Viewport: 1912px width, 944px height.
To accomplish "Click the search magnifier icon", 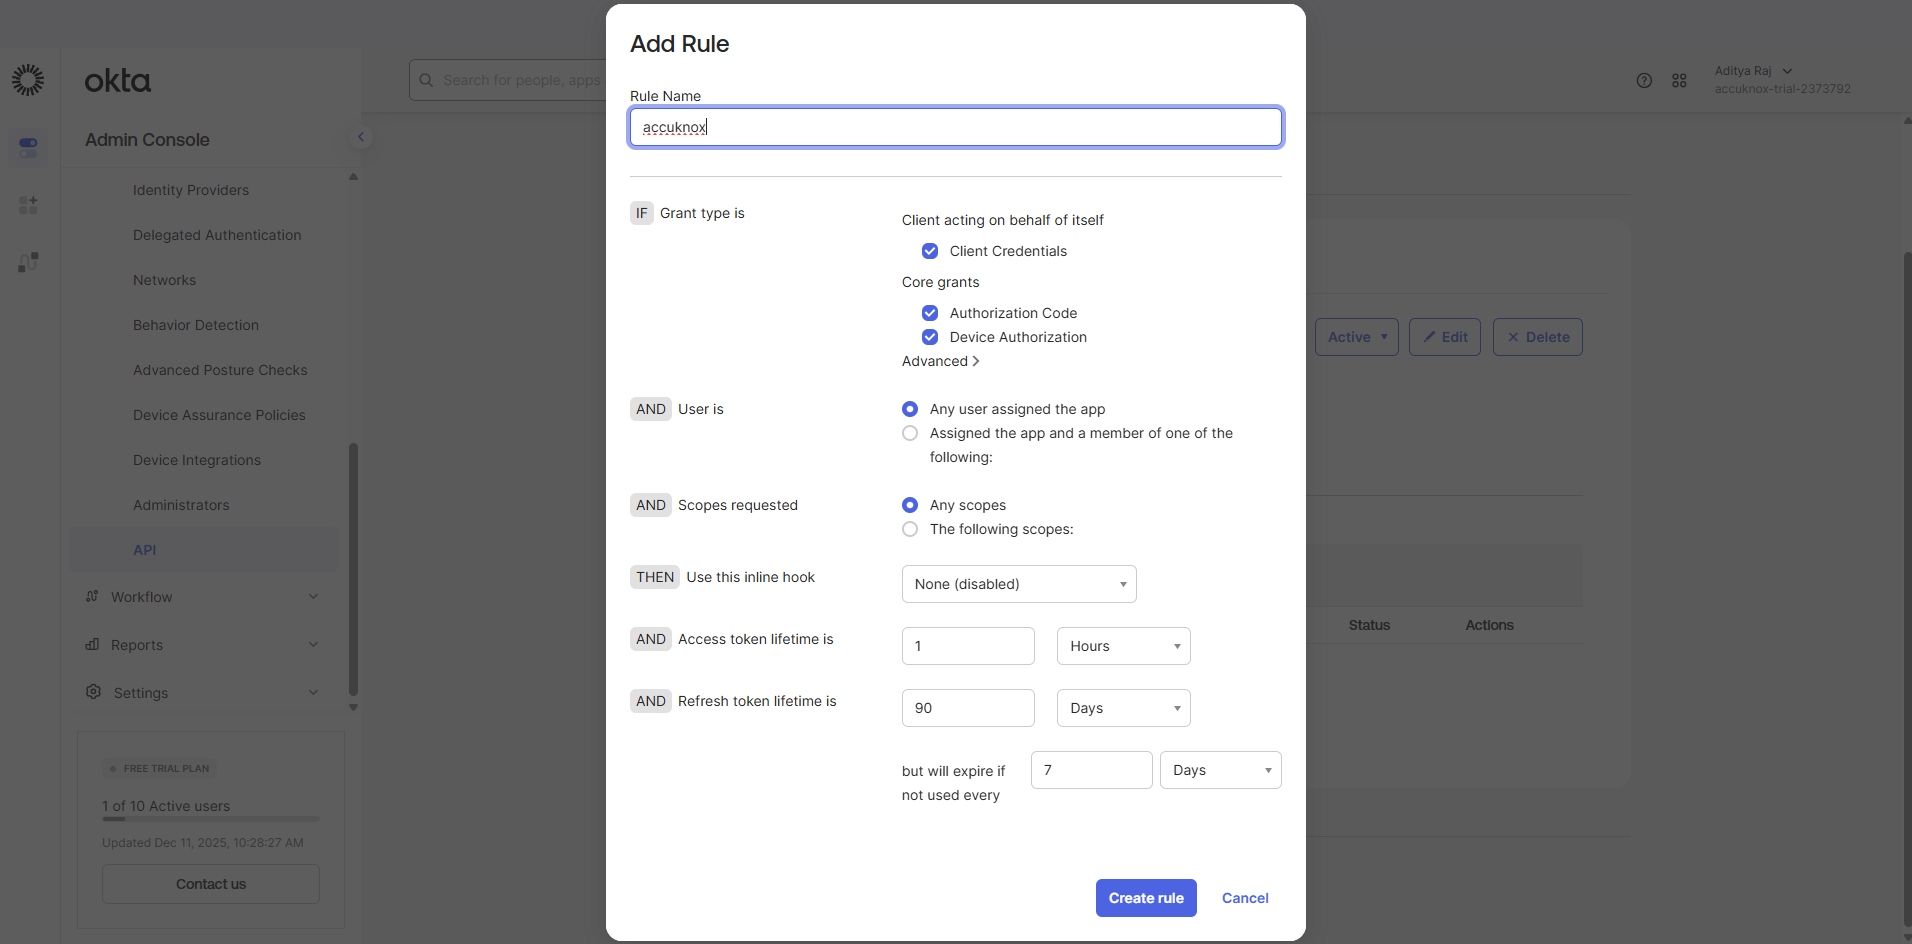I will tap(427, 80).
